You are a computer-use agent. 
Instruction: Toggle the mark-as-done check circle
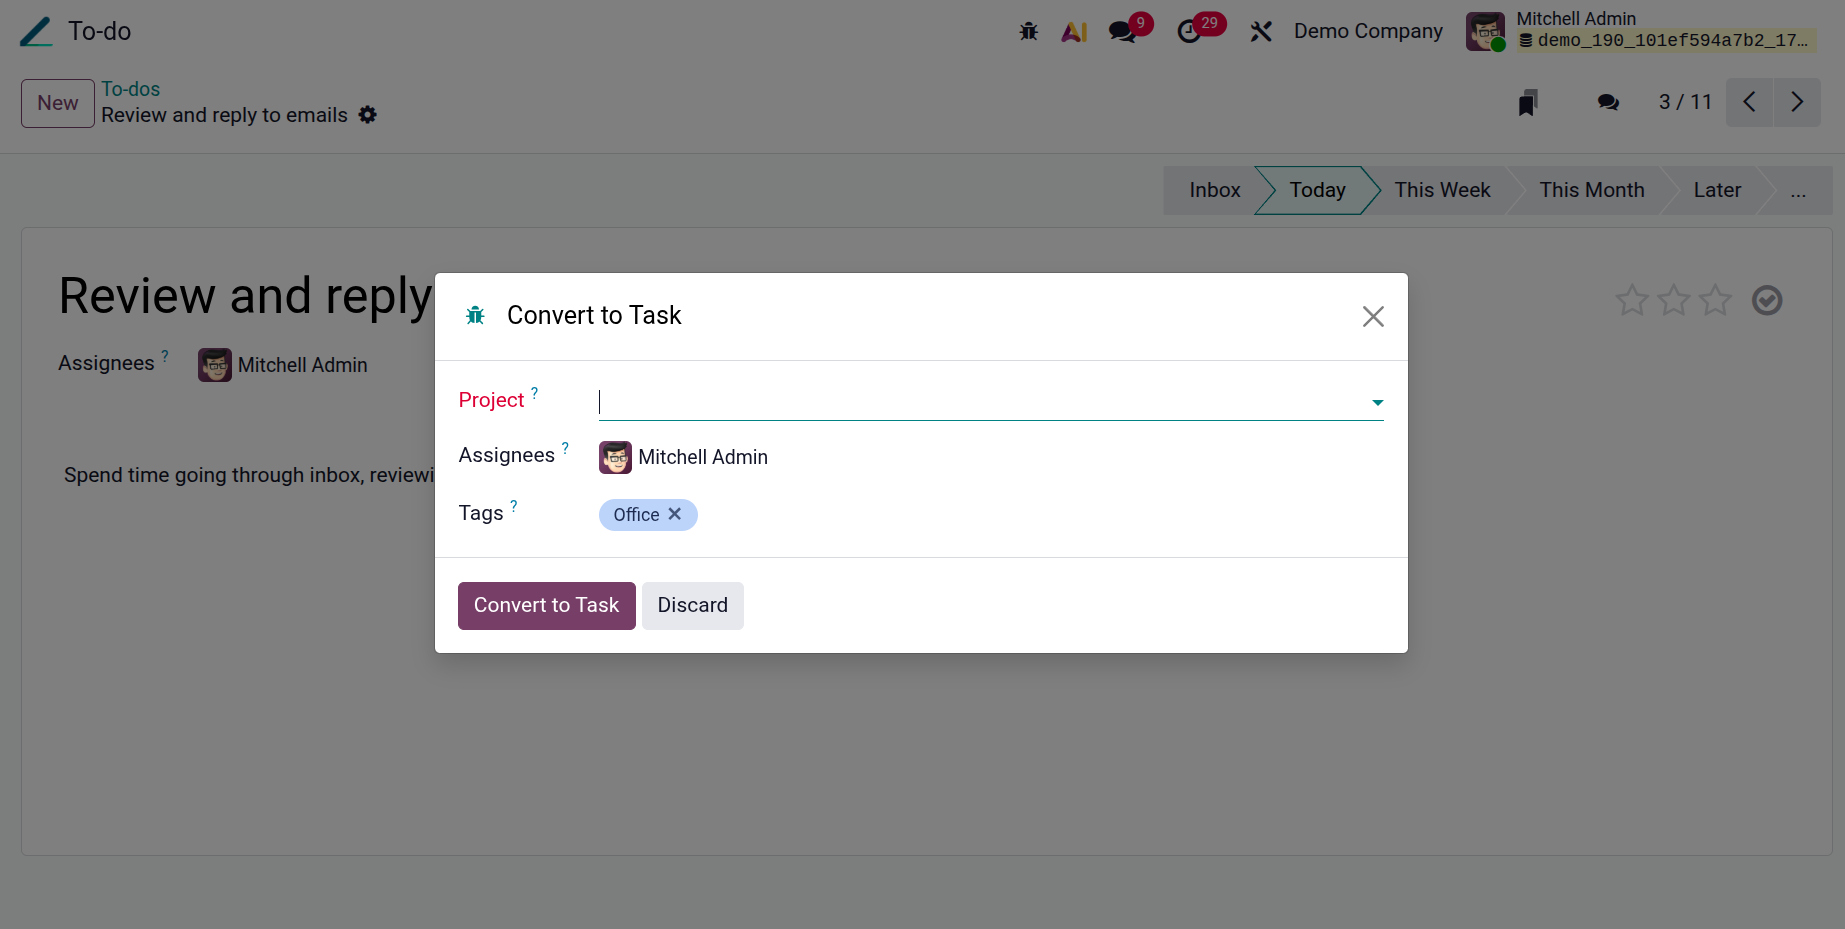[x=1767, y=300]
